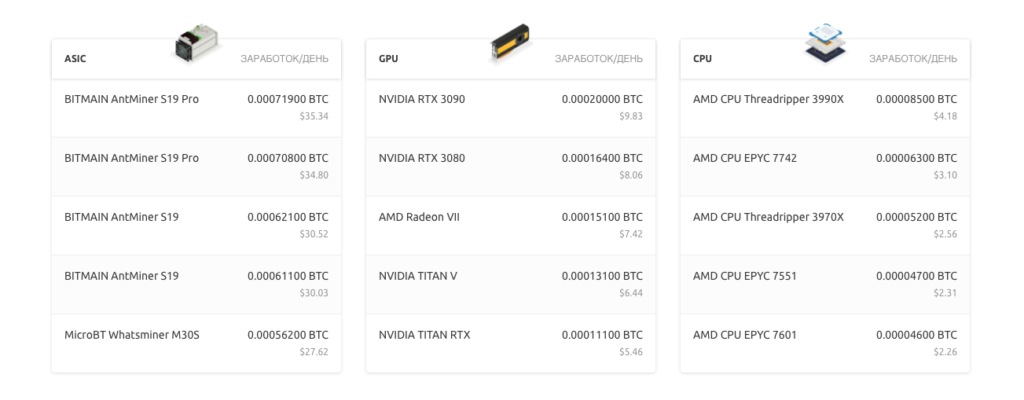Screen dimensions: 1024x400
Task: Click NVIDIA RTX 3080 row
Action: (x=422, y=158)
